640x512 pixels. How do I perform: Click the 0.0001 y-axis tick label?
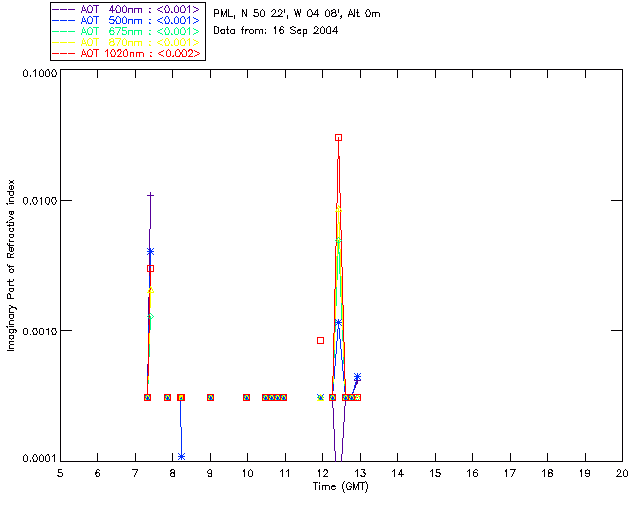click(39, 459)
